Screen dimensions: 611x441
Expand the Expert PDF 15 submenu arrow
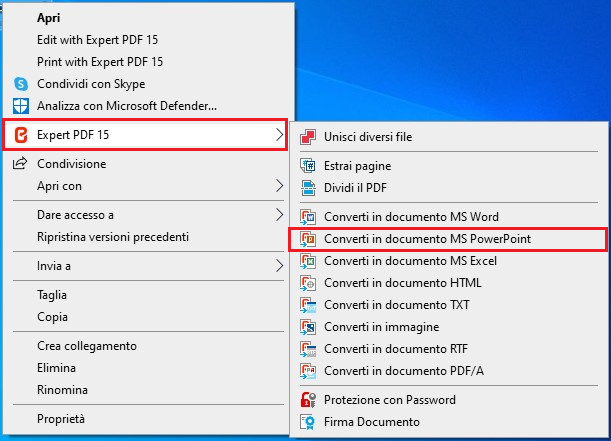click(x=279, y=135)
